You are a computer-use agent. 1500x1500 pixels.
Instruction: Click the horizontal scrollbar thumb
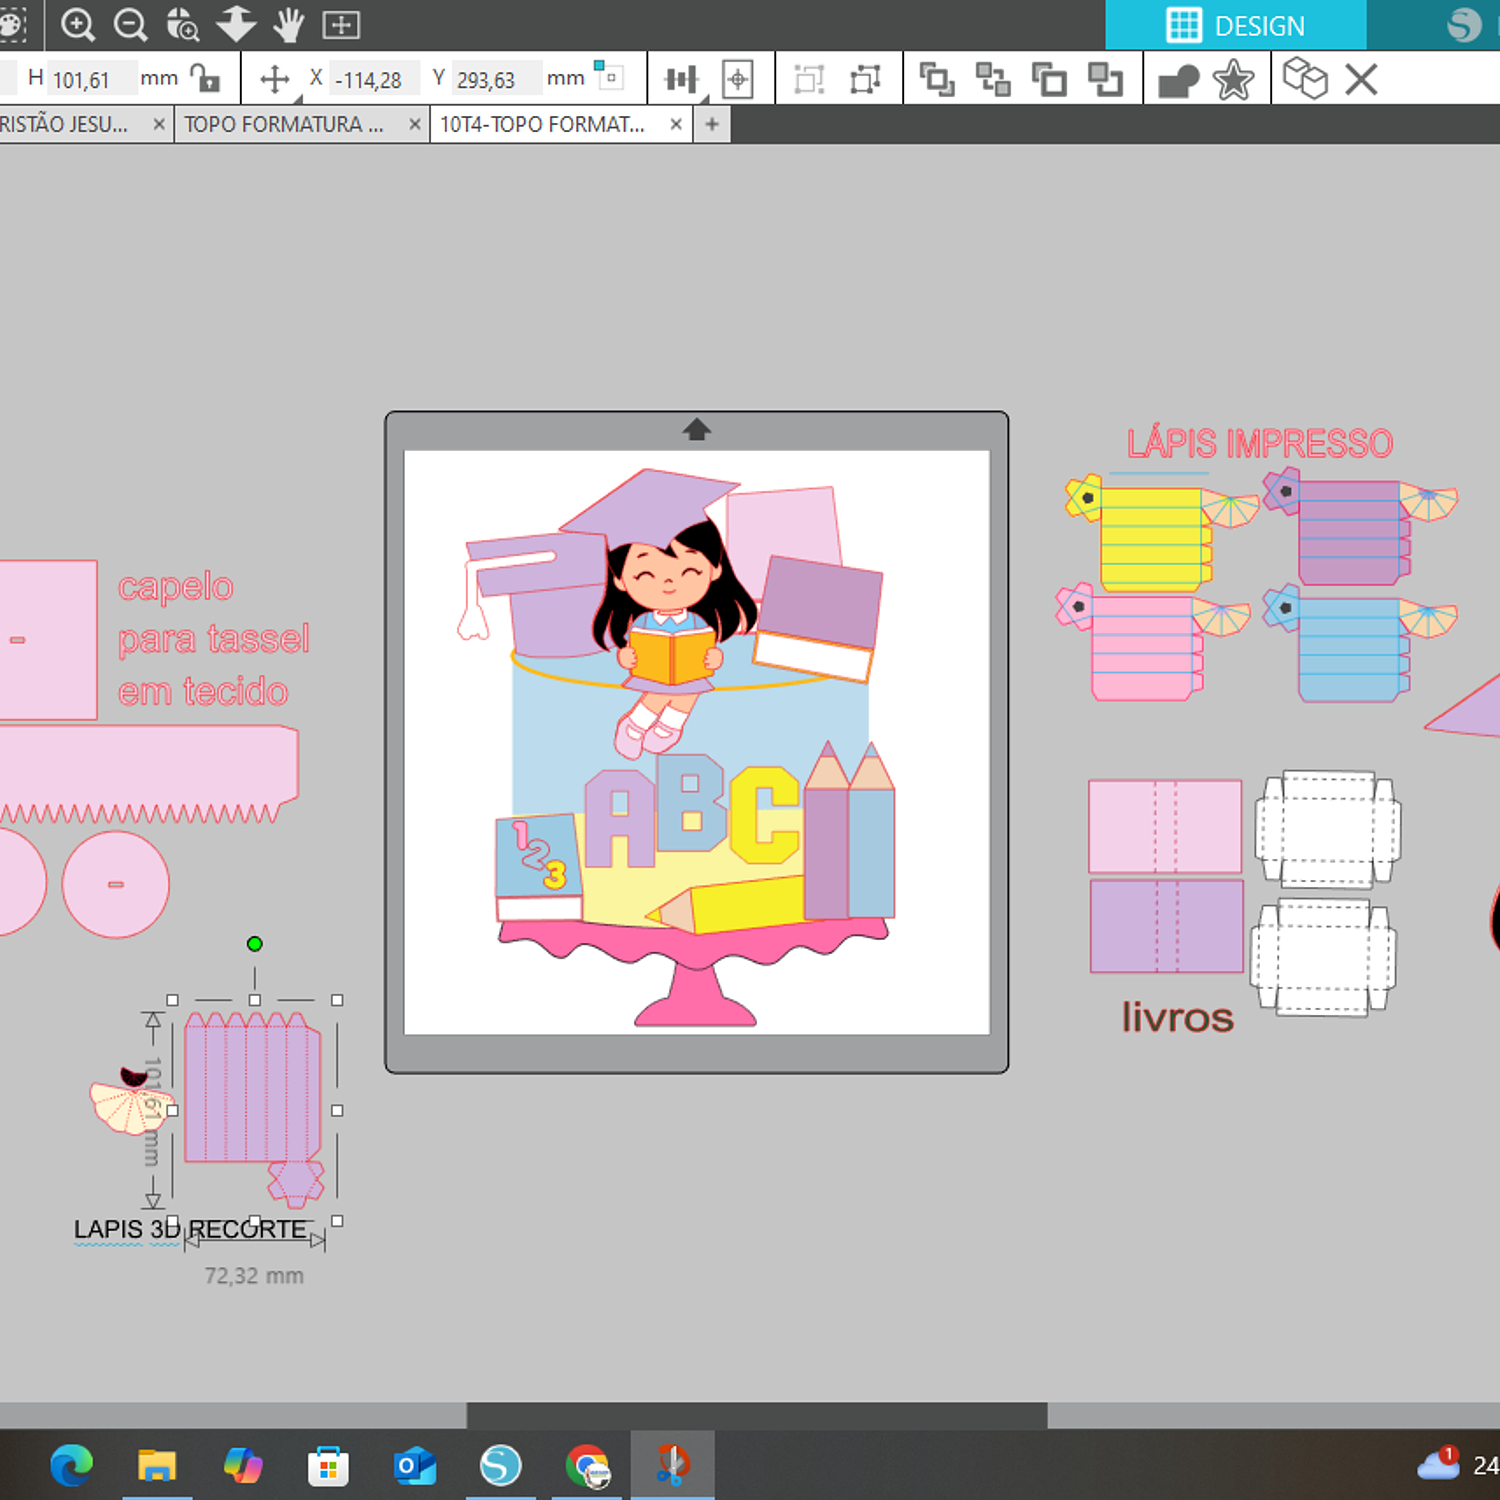tap(756, 1415)
